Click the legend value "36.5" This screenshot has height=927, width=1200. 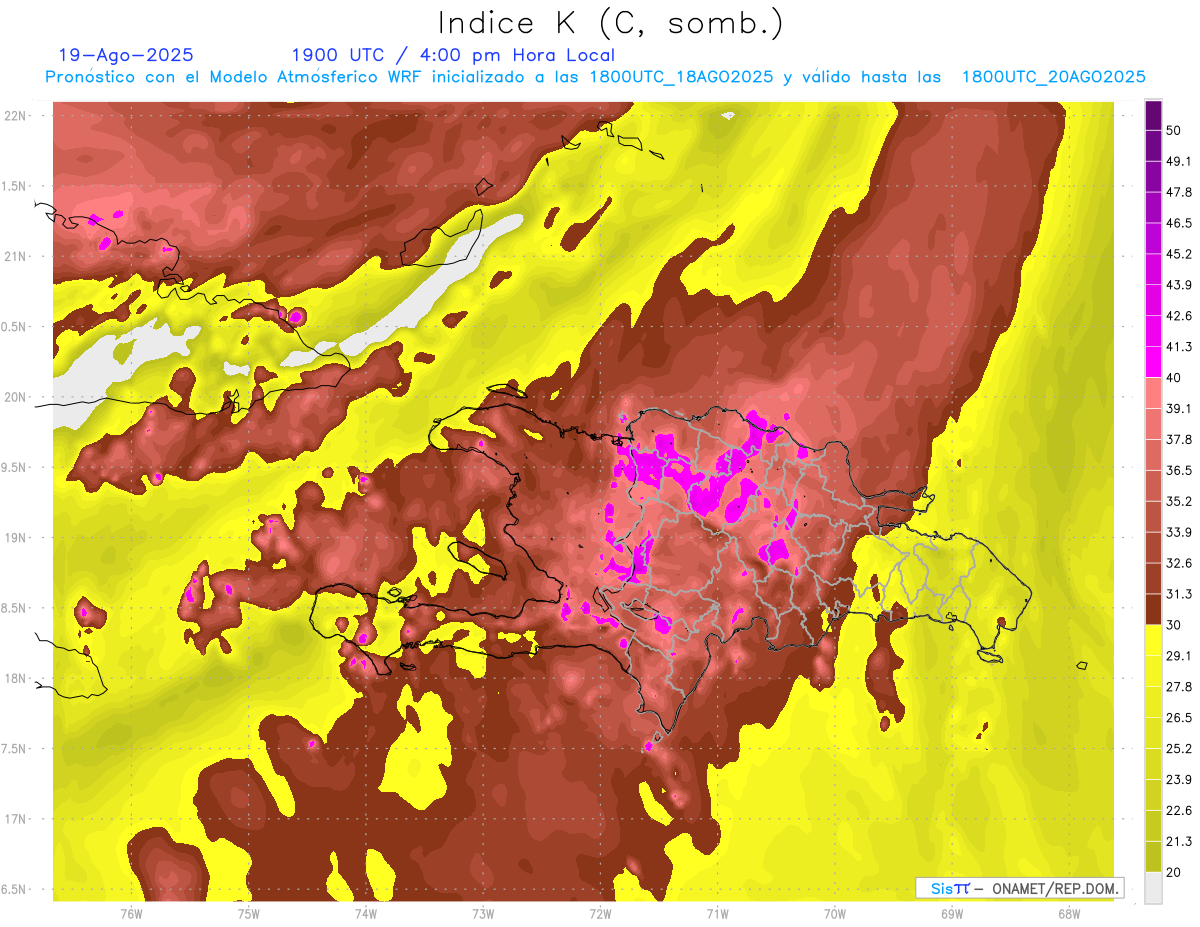(1179, 471)
